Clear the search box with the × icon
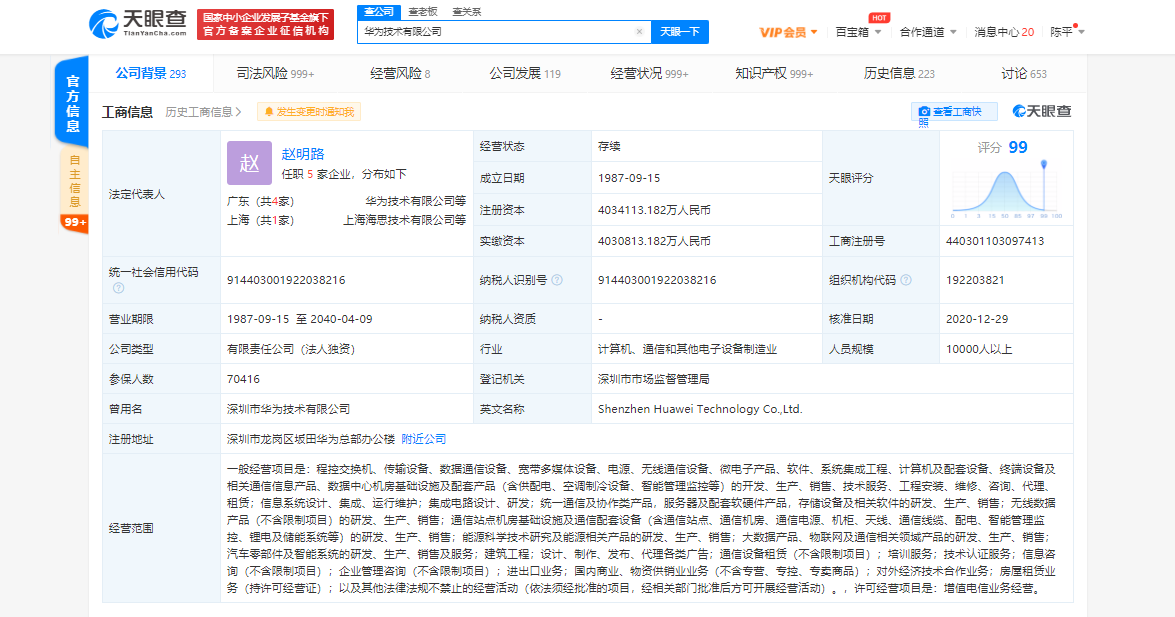Screen dimensions: 1175x617 (x=639, y=31)
